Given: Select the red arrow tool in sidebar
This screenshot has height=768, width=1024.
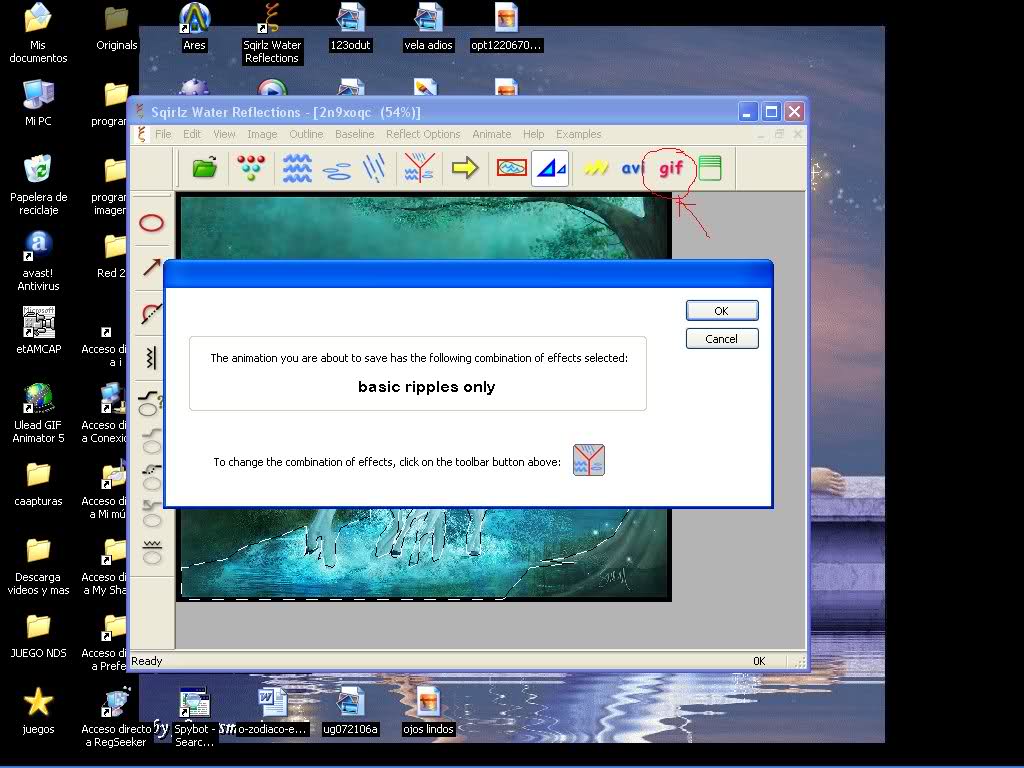Looking at the screenshot, I should point(152,266).
